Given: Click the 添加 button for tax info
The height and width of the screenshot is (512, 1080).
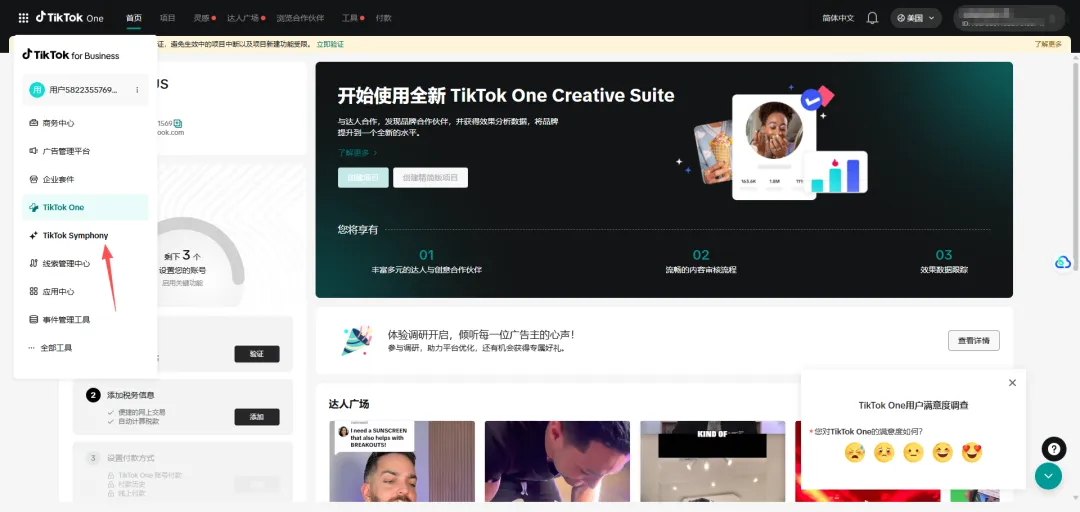Looking at the screenshot, I should 257,416.
